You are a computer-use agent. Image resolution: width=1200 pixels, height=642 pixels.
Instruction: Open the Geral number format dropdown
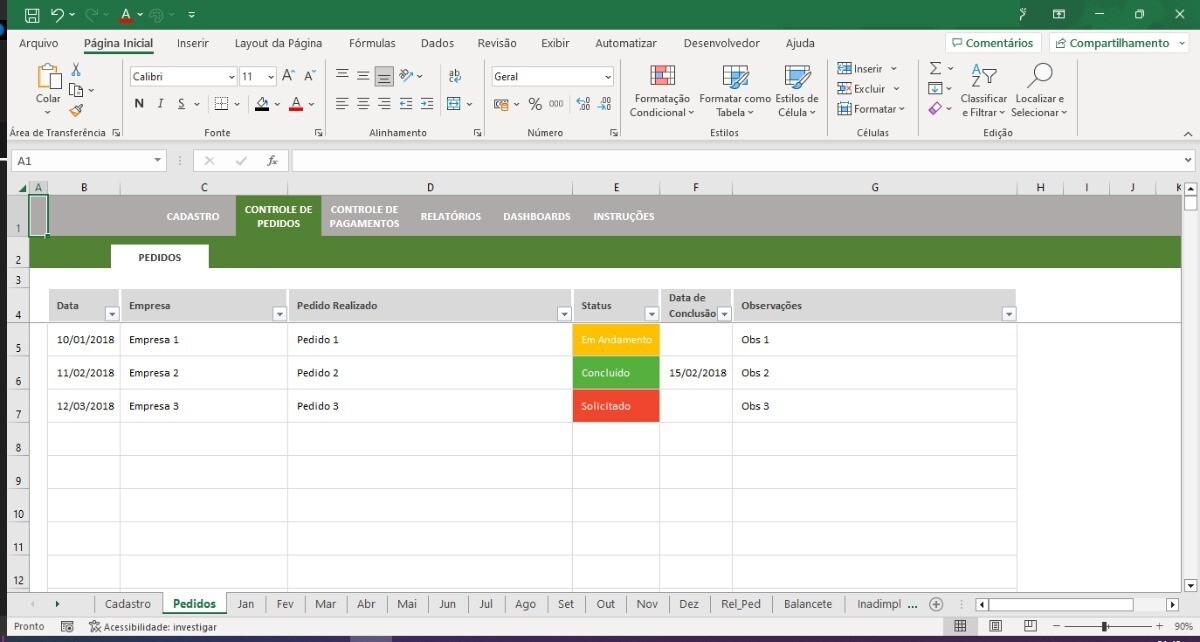607,77
